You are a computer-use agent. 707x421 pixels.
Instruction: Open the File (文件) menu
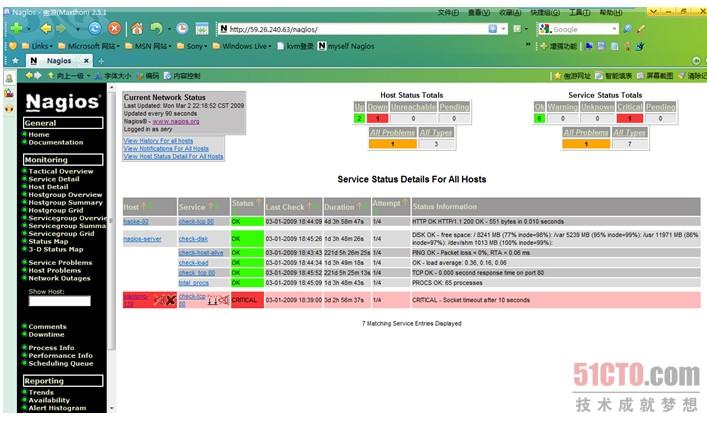[448, 12]
